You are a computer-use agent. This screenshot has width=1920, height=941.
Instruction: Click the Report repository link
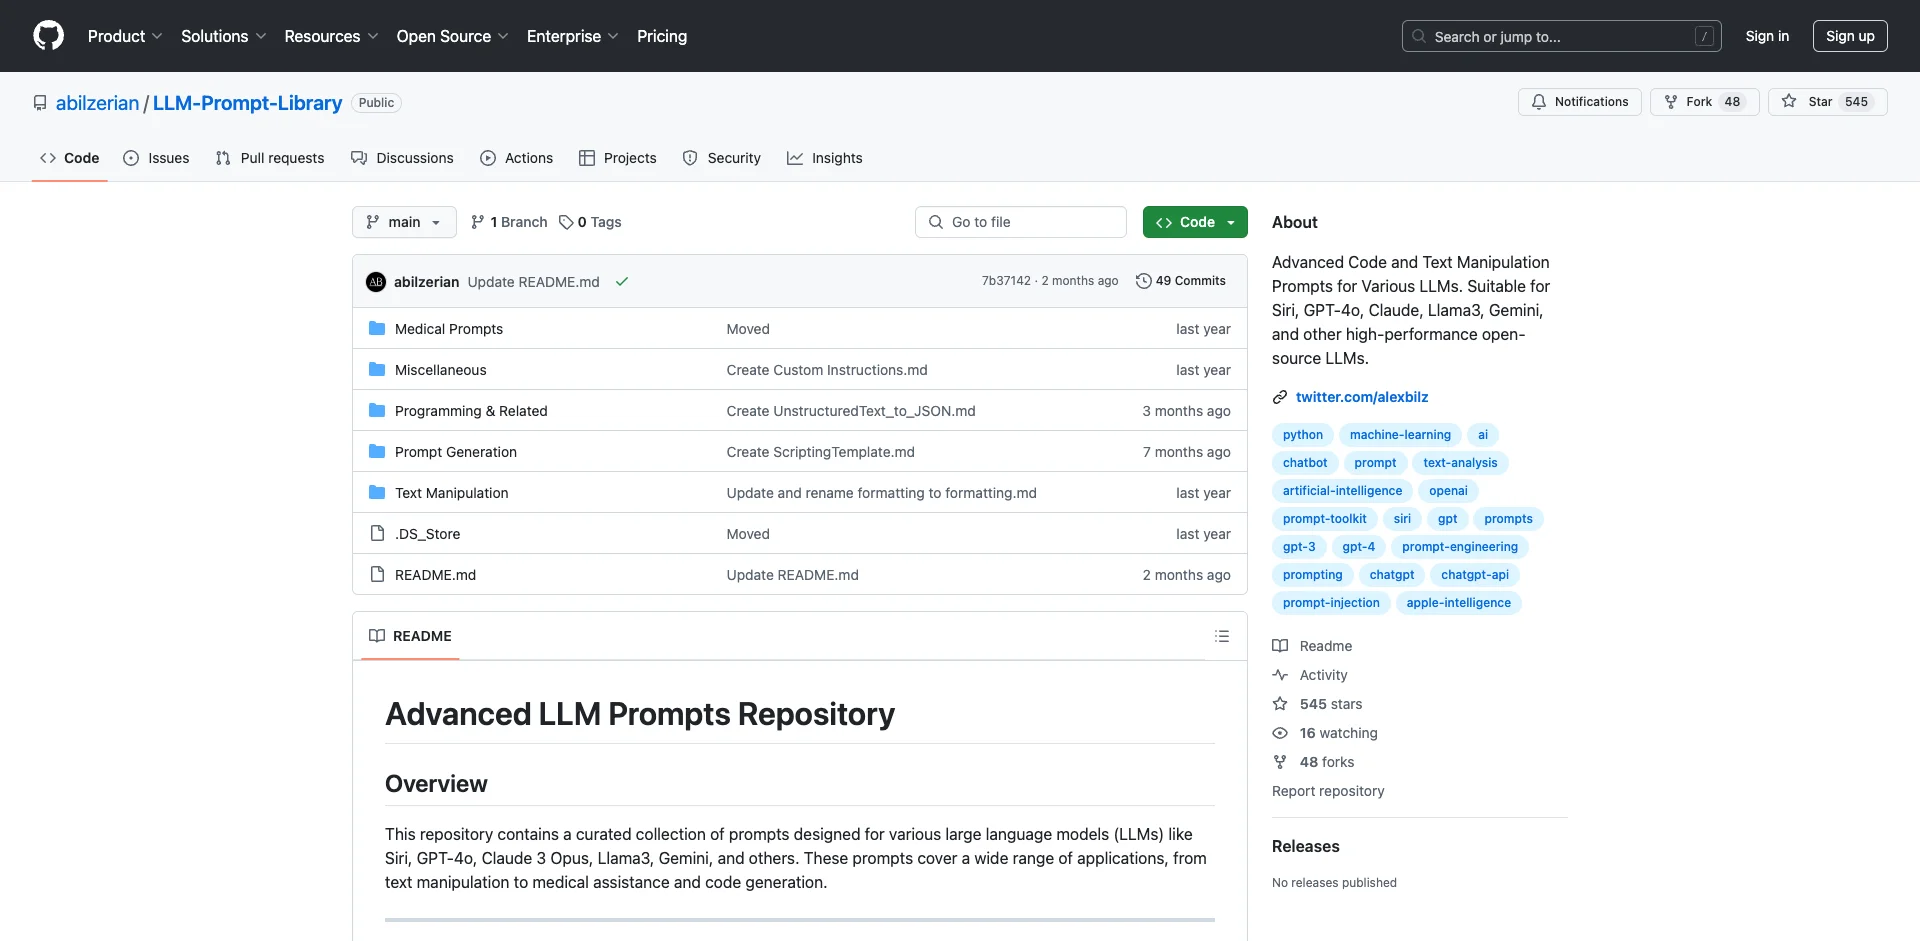[1328, 791]
